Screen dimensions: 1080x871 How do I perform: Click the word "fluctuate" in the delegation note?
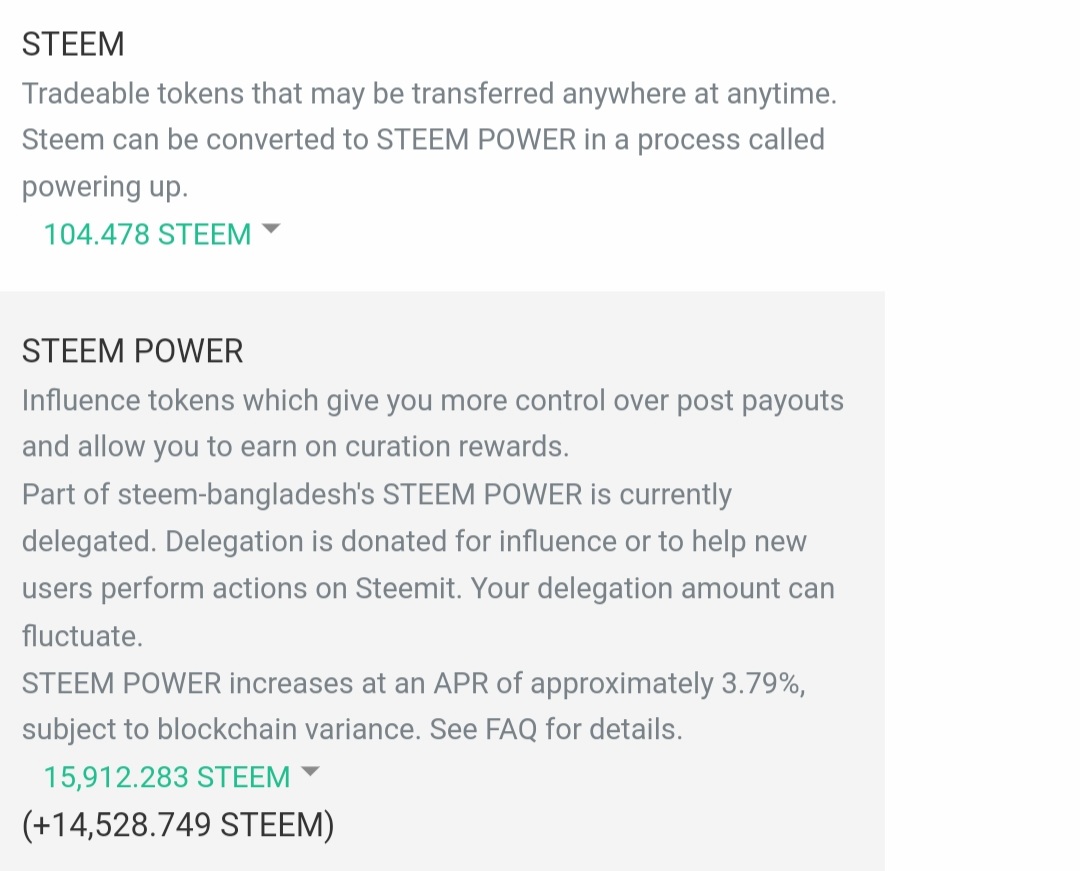click(x=78, y=635)
